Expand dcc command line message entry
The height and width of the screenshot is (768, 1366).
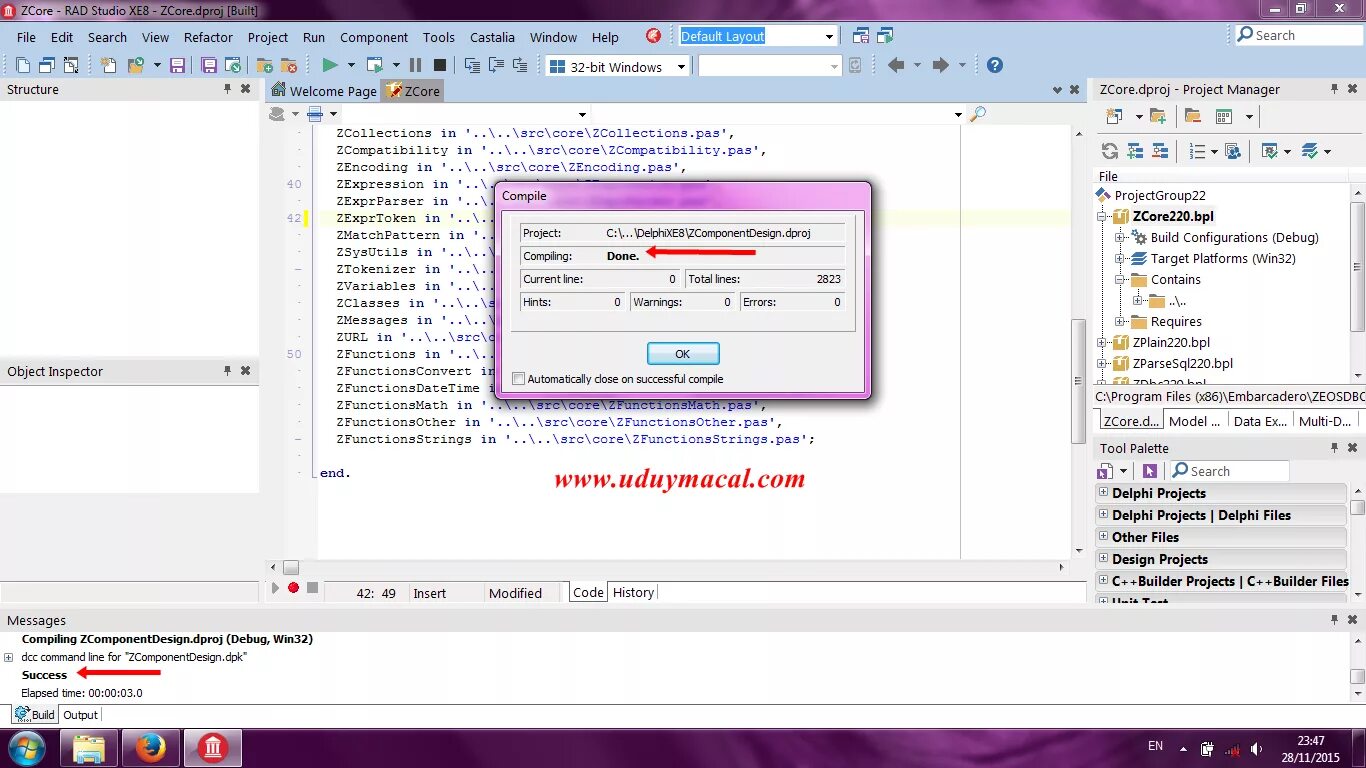8,657
